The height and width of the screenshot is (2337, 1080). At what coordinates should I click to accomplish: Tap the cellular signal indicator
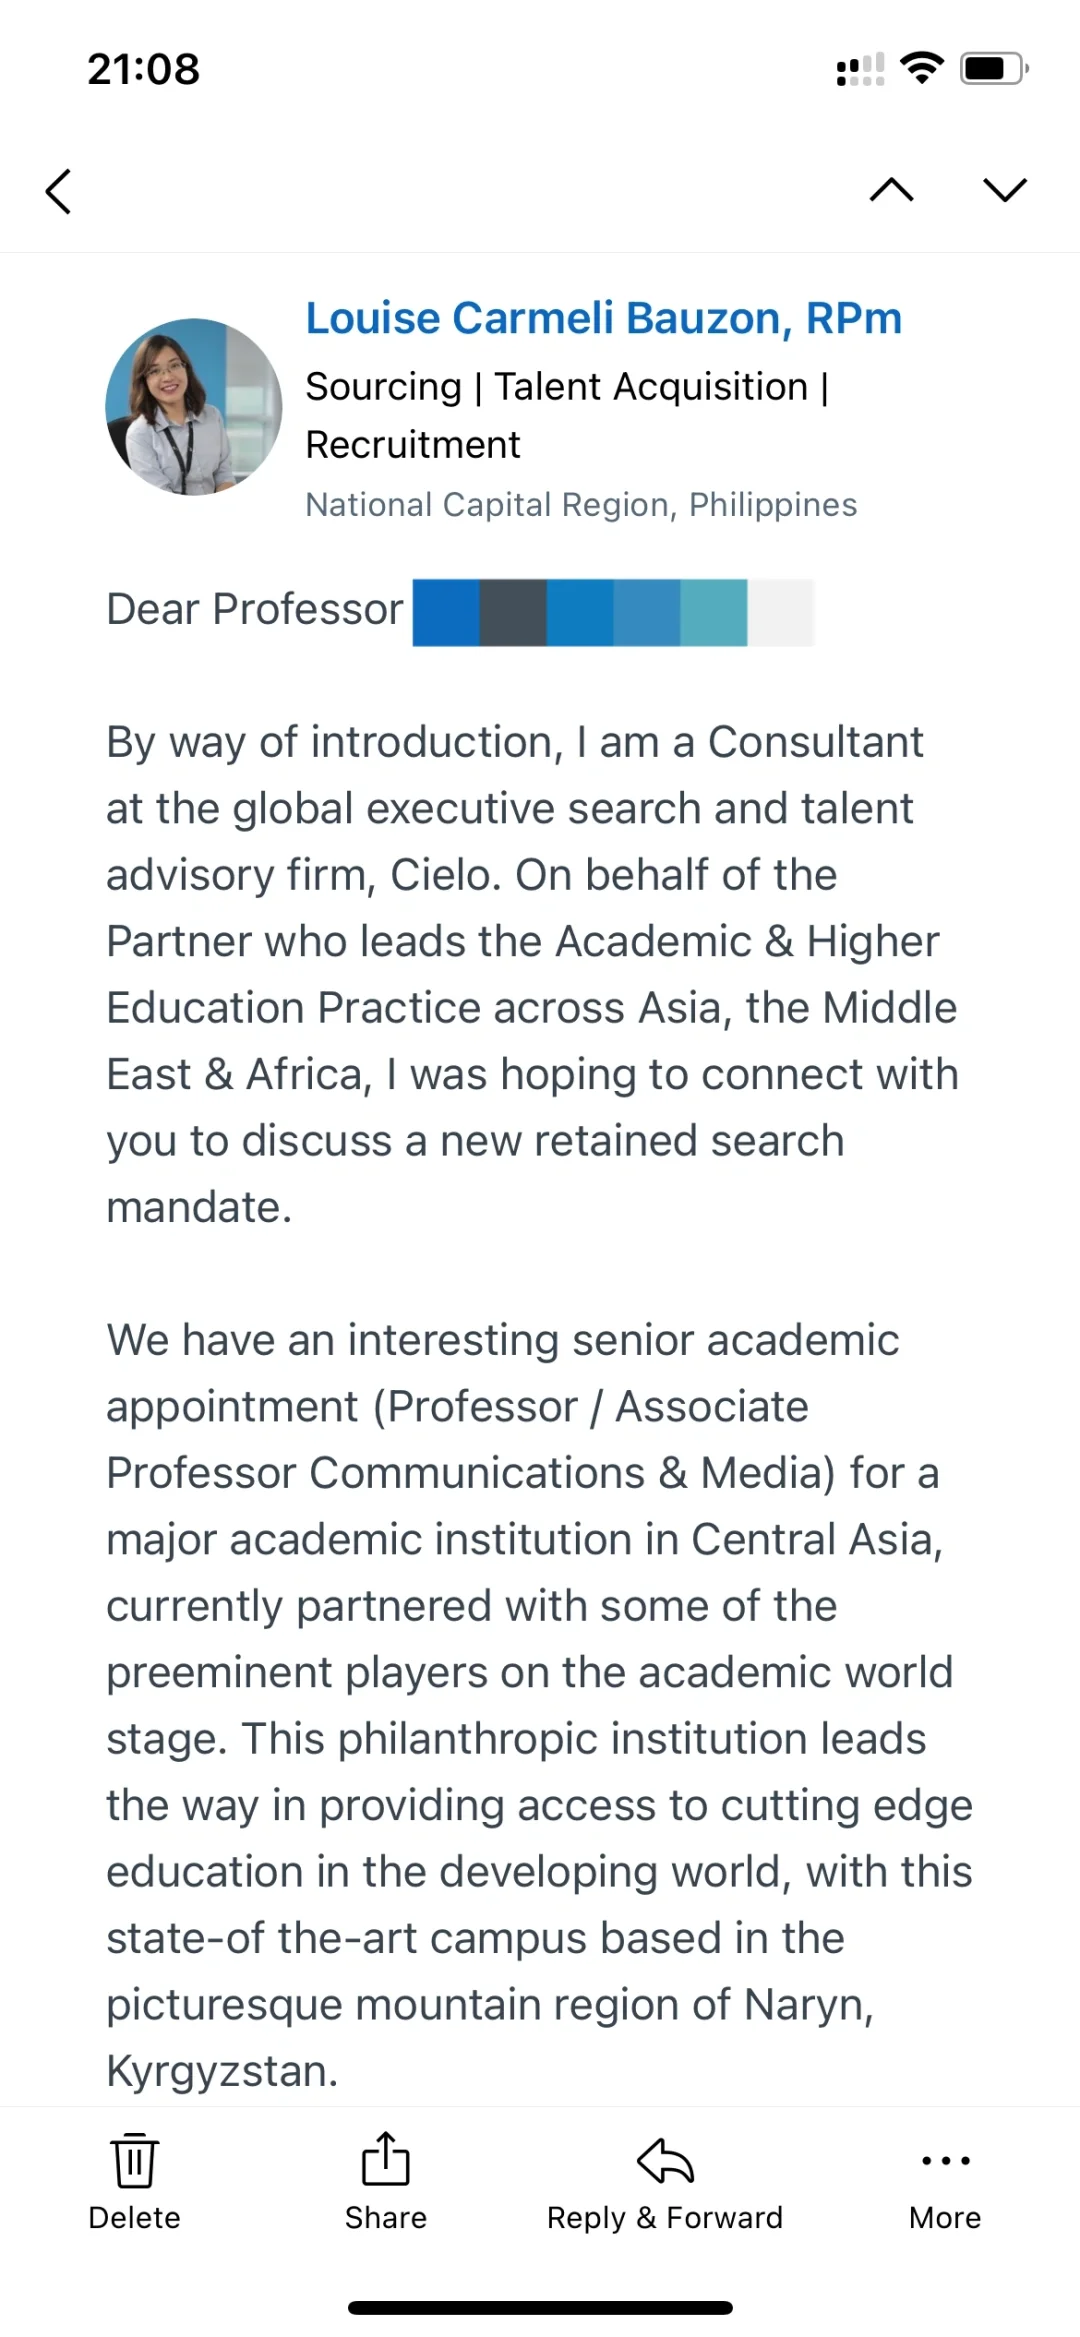pyautogui.click(x=860, y=70)
